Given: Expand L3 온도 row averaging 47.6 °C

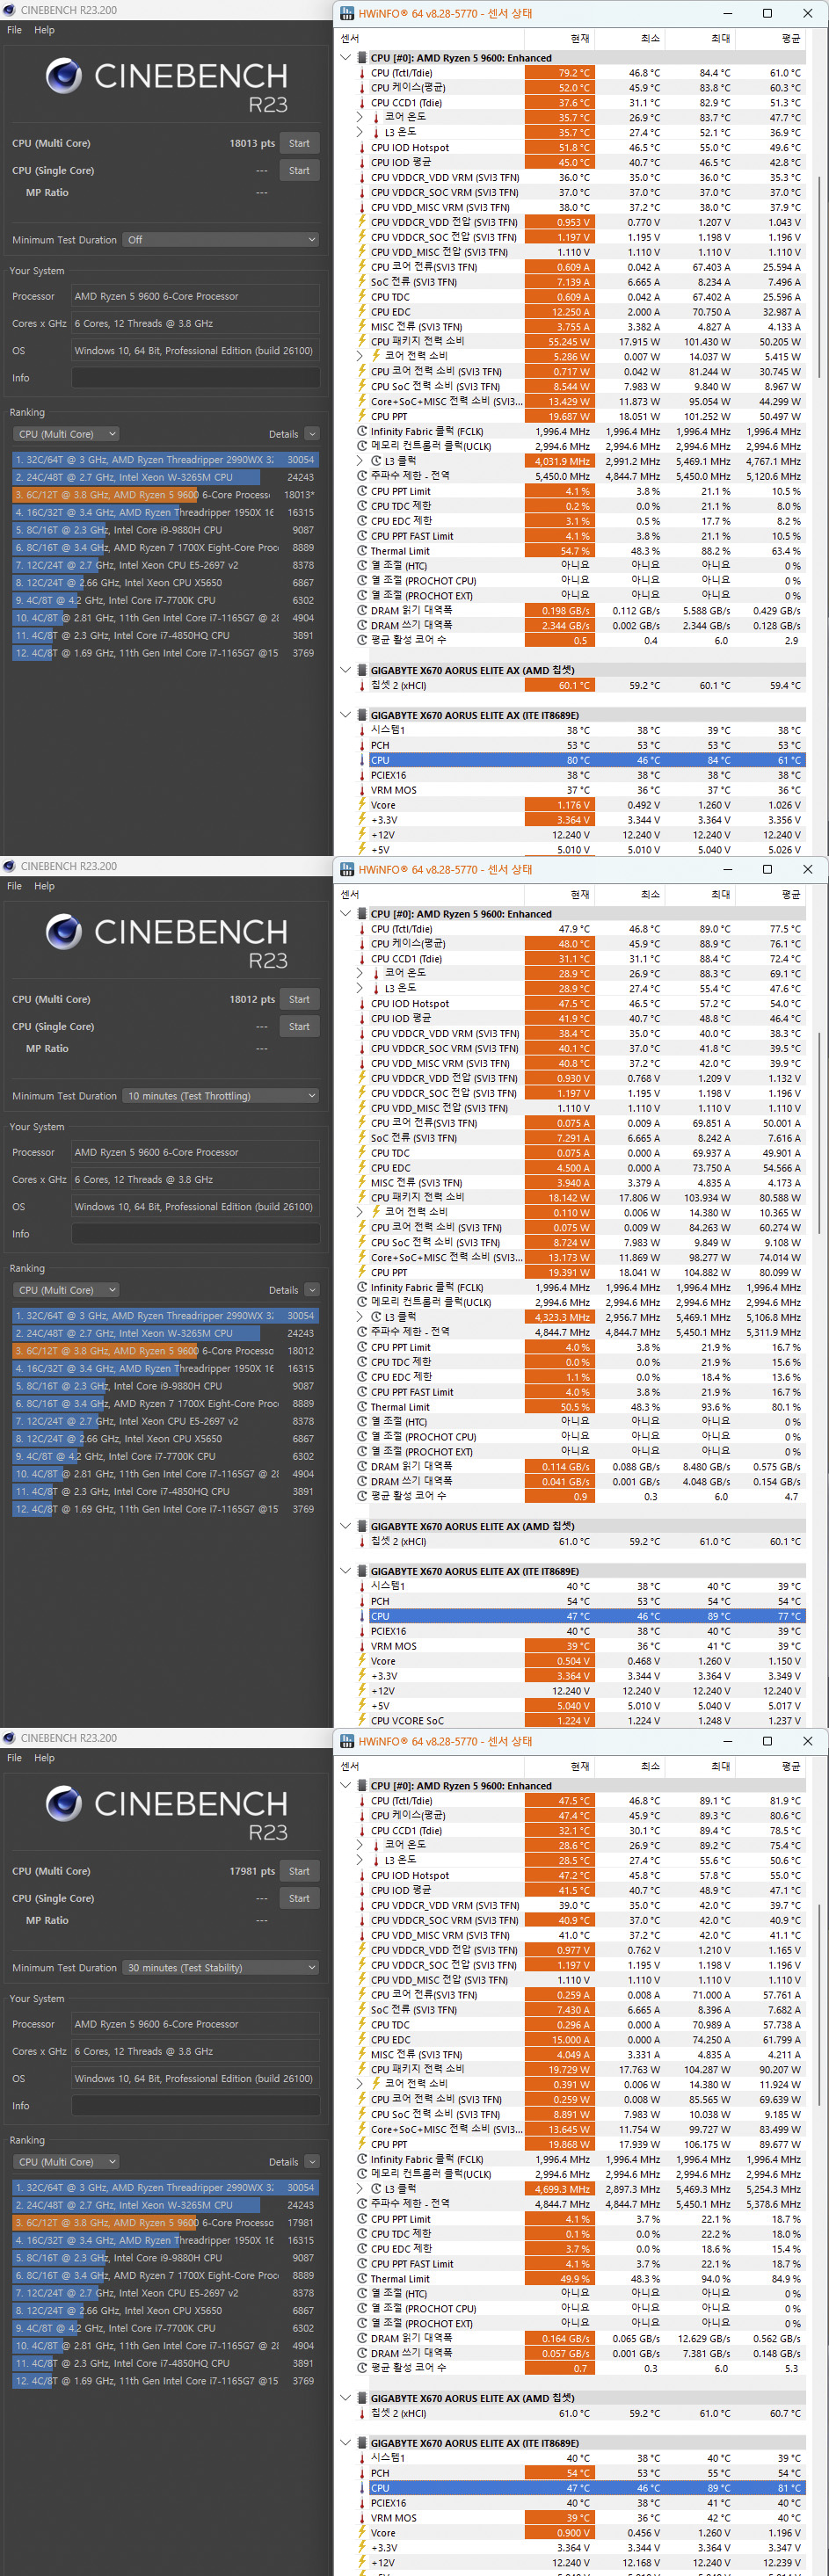Looking at the screenshot, I should pos(360,988).
